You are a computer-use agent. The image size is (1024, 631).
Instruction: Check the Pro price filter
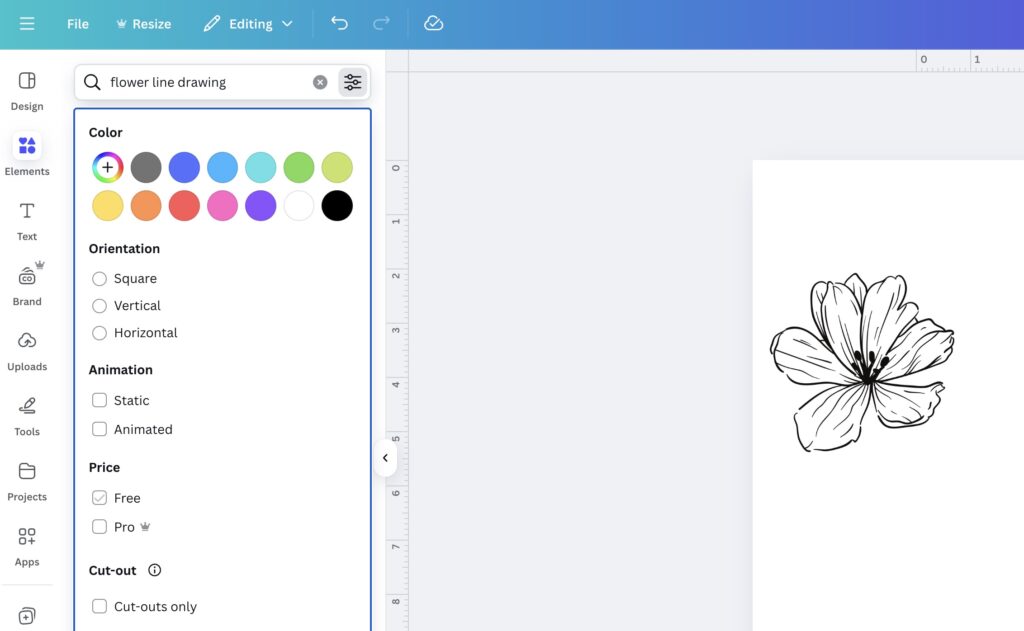pyautogui.click(x=99, y=526)
